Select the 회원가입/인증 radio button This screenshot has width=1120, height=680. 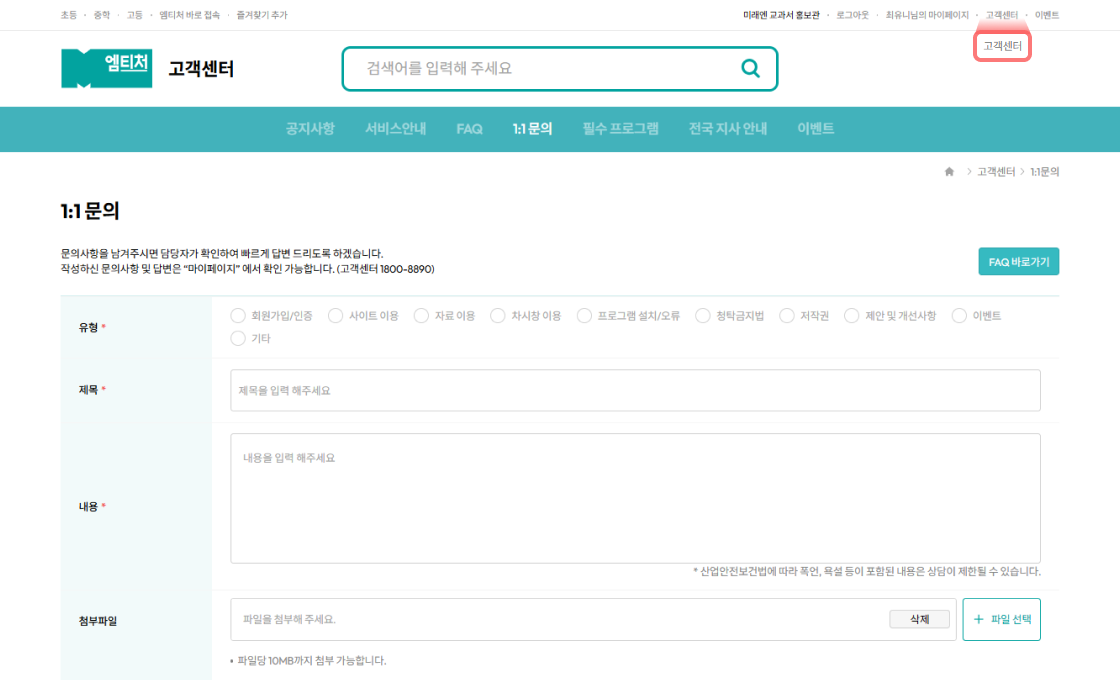(x=238, y=316)
